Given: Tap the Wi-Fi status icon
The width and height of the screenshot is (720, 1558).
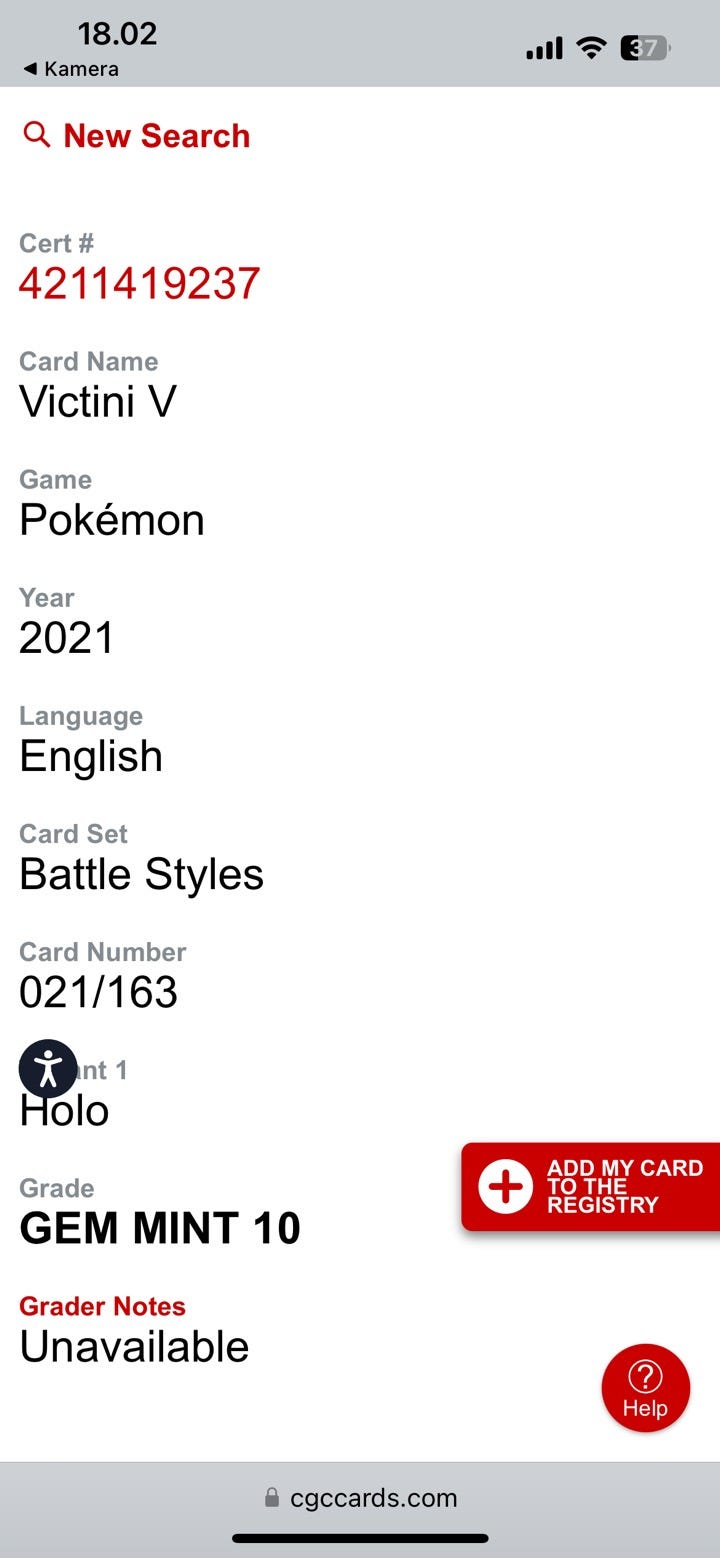Looking at the screenshot, I should [x=592, y=47].
